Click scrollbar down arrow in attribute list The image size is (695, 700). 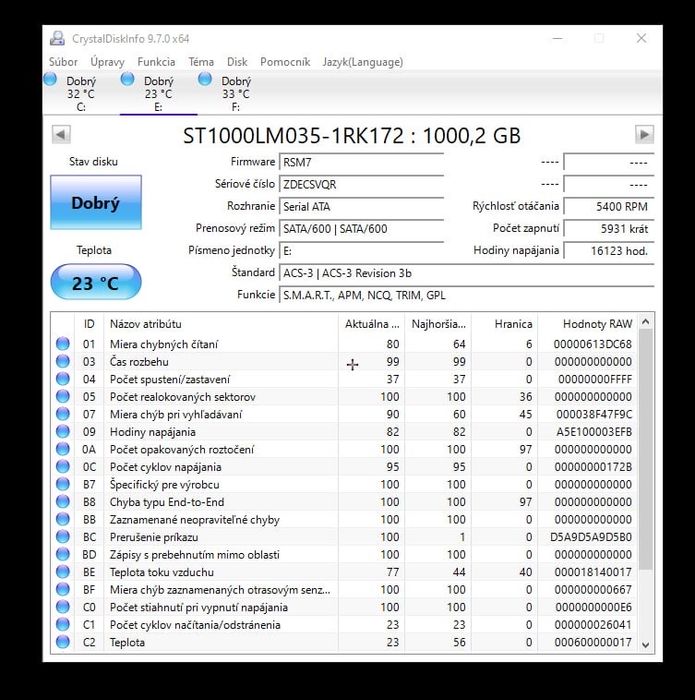pyautogui.click(x=645, y=644)
